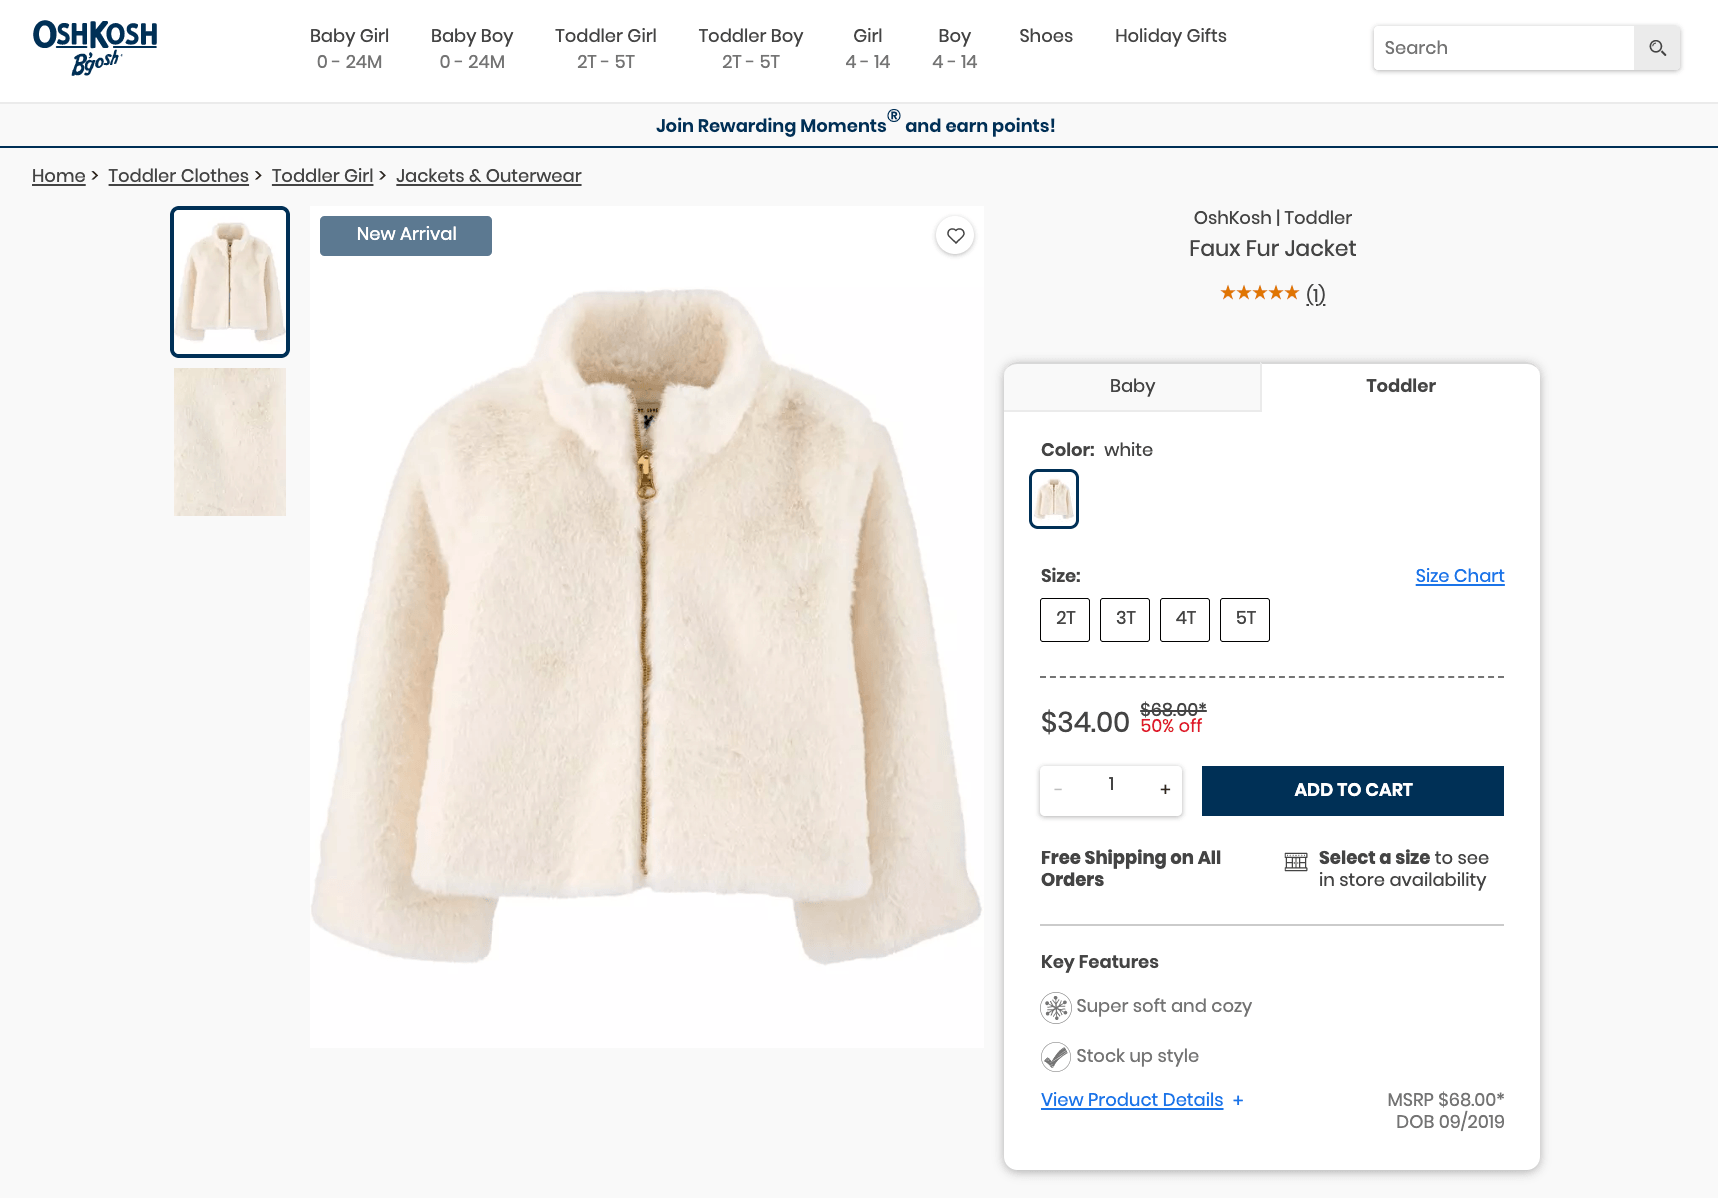Switch to the Baby tab
The width and height of the screenshot is (1718, 1198).
pyautogui.click(x=1132, y=386)
